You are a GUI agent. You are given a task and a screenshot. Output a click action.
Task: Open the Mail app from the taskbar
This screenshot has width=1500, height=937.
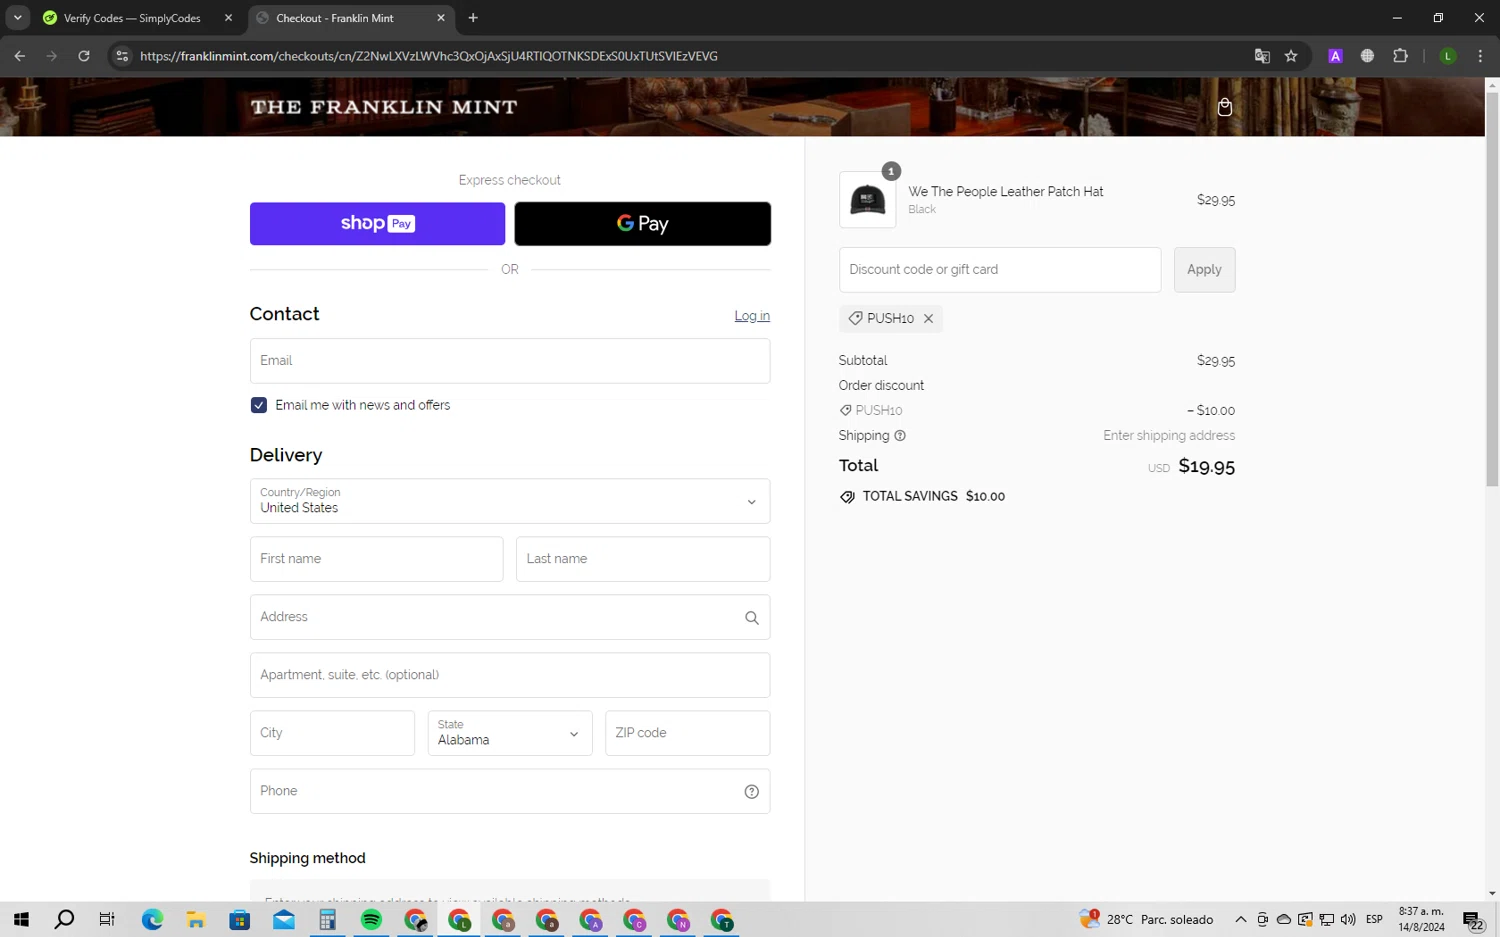coord(284,920)
